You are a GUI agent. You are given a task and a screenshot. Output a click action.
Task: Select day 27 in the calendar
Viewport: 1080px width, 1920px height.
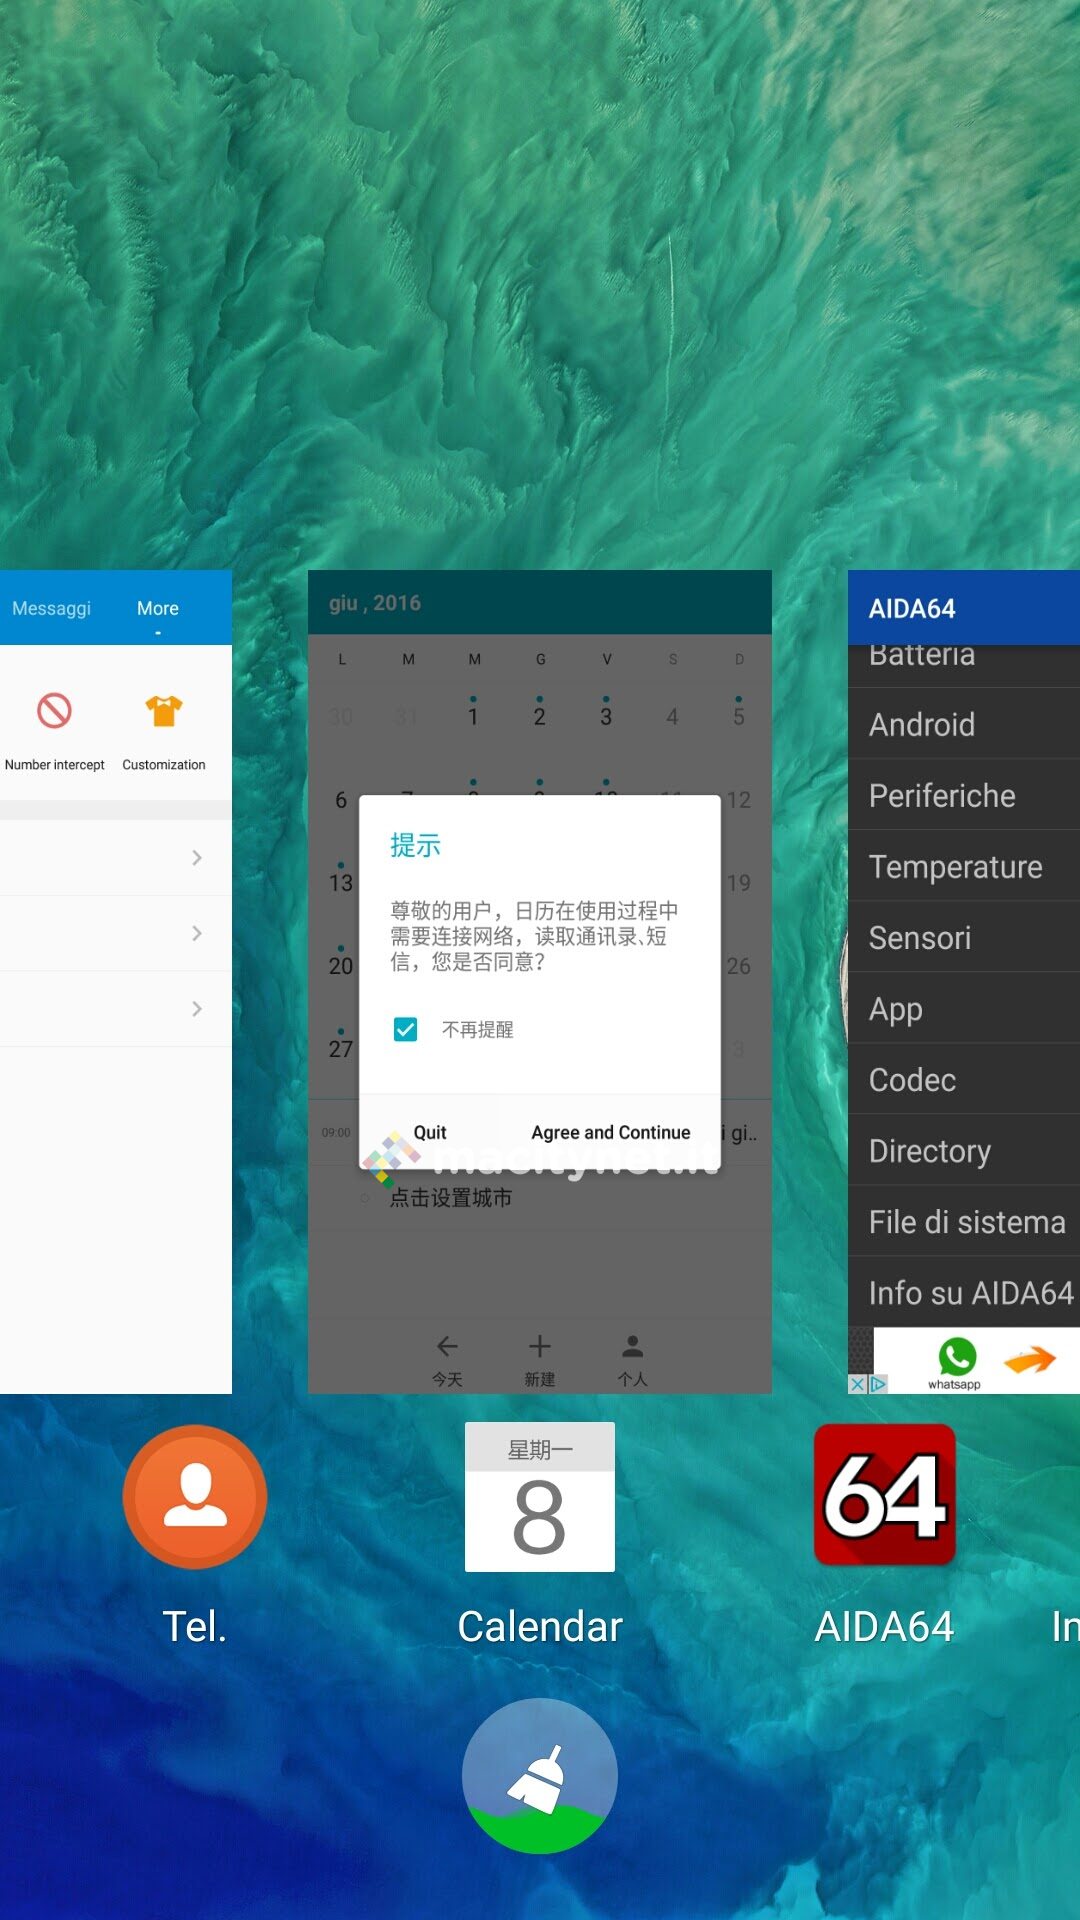(341, 1049)
